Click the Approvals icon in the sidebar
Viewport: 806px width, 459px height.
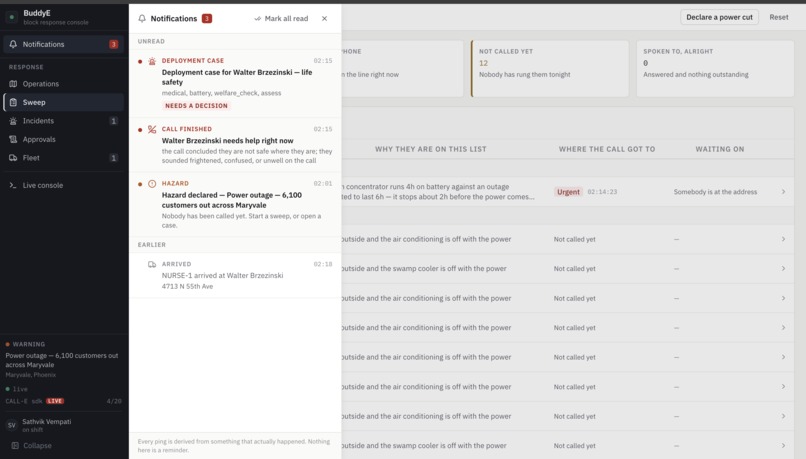(13, 139)
